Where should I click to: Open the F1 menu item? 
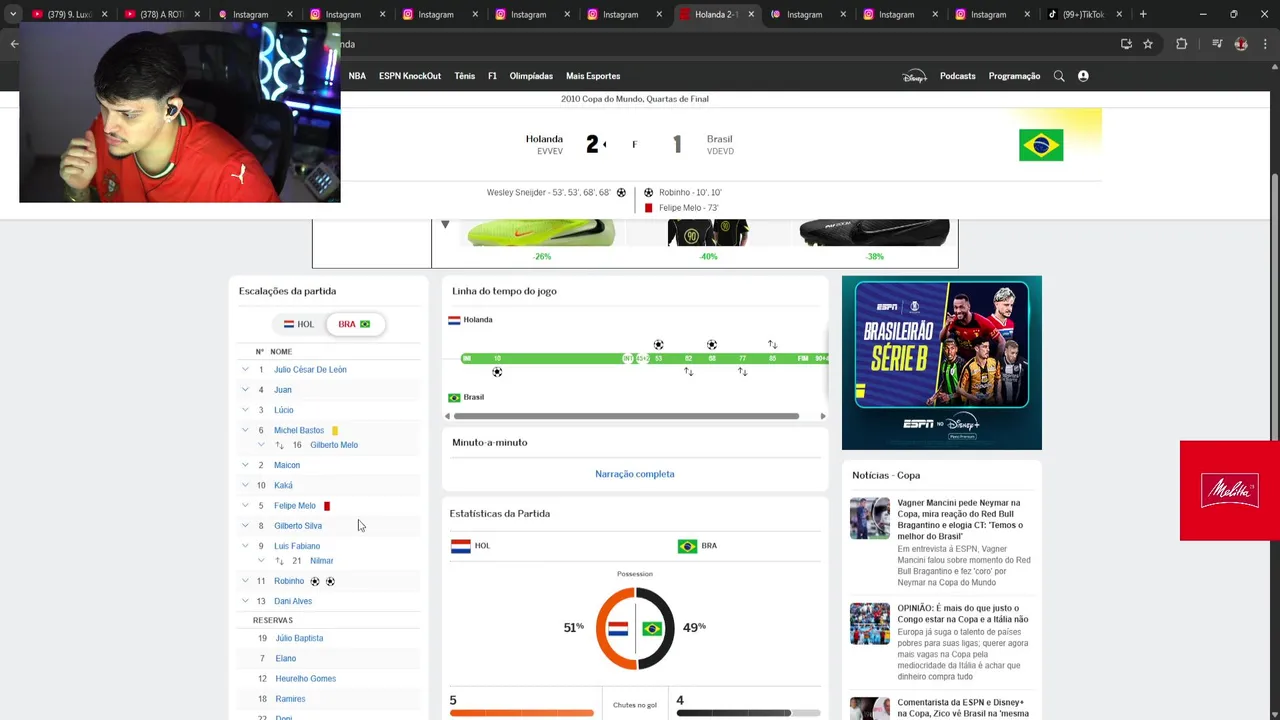click(x=492, y=76)
